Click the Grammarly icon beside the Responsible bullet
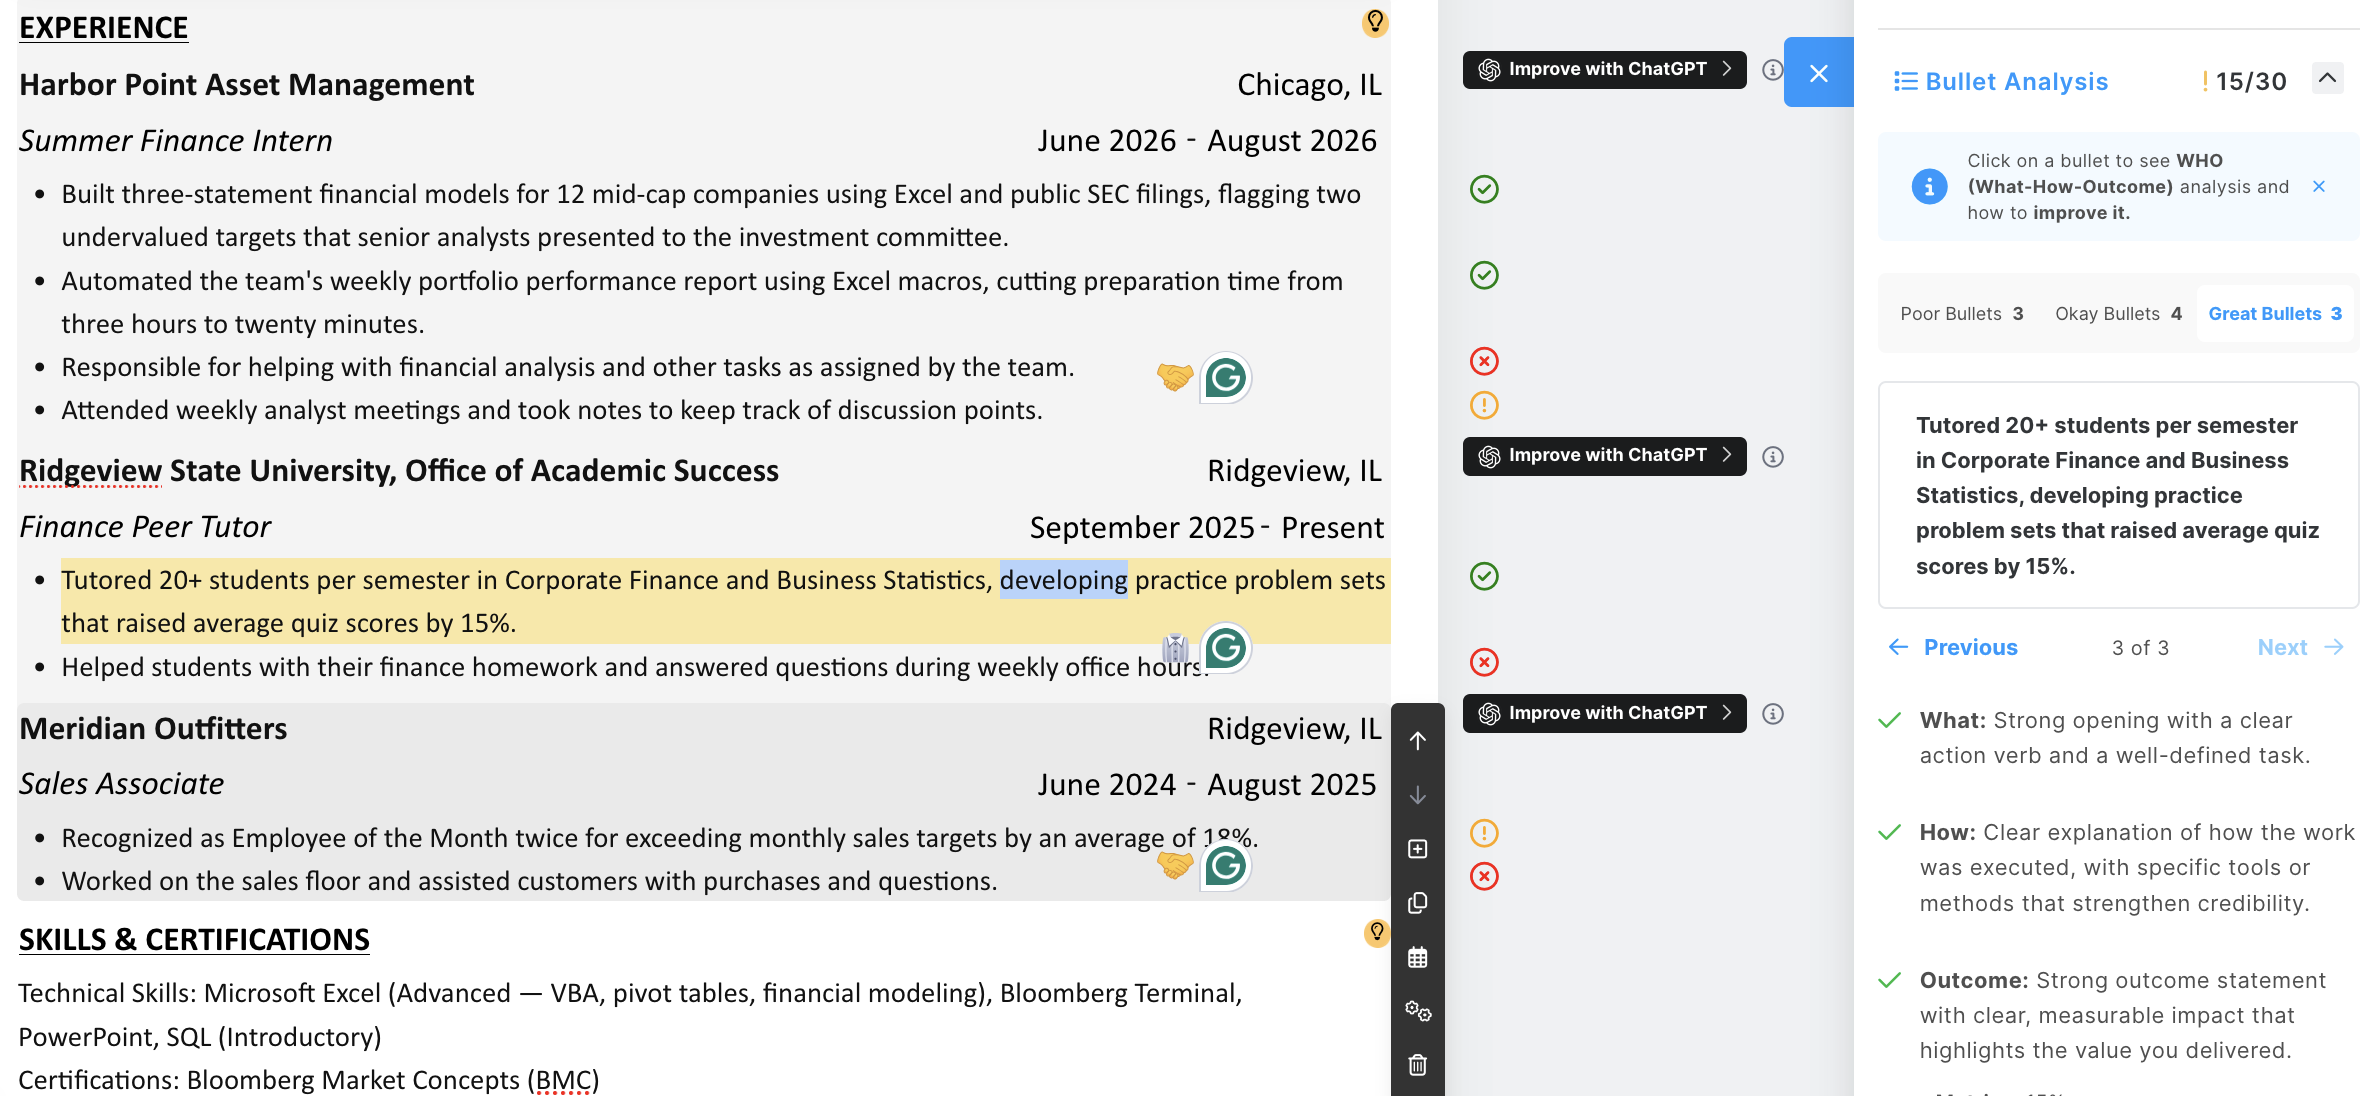The image size is (2360, 1096). coord(1225,378)
